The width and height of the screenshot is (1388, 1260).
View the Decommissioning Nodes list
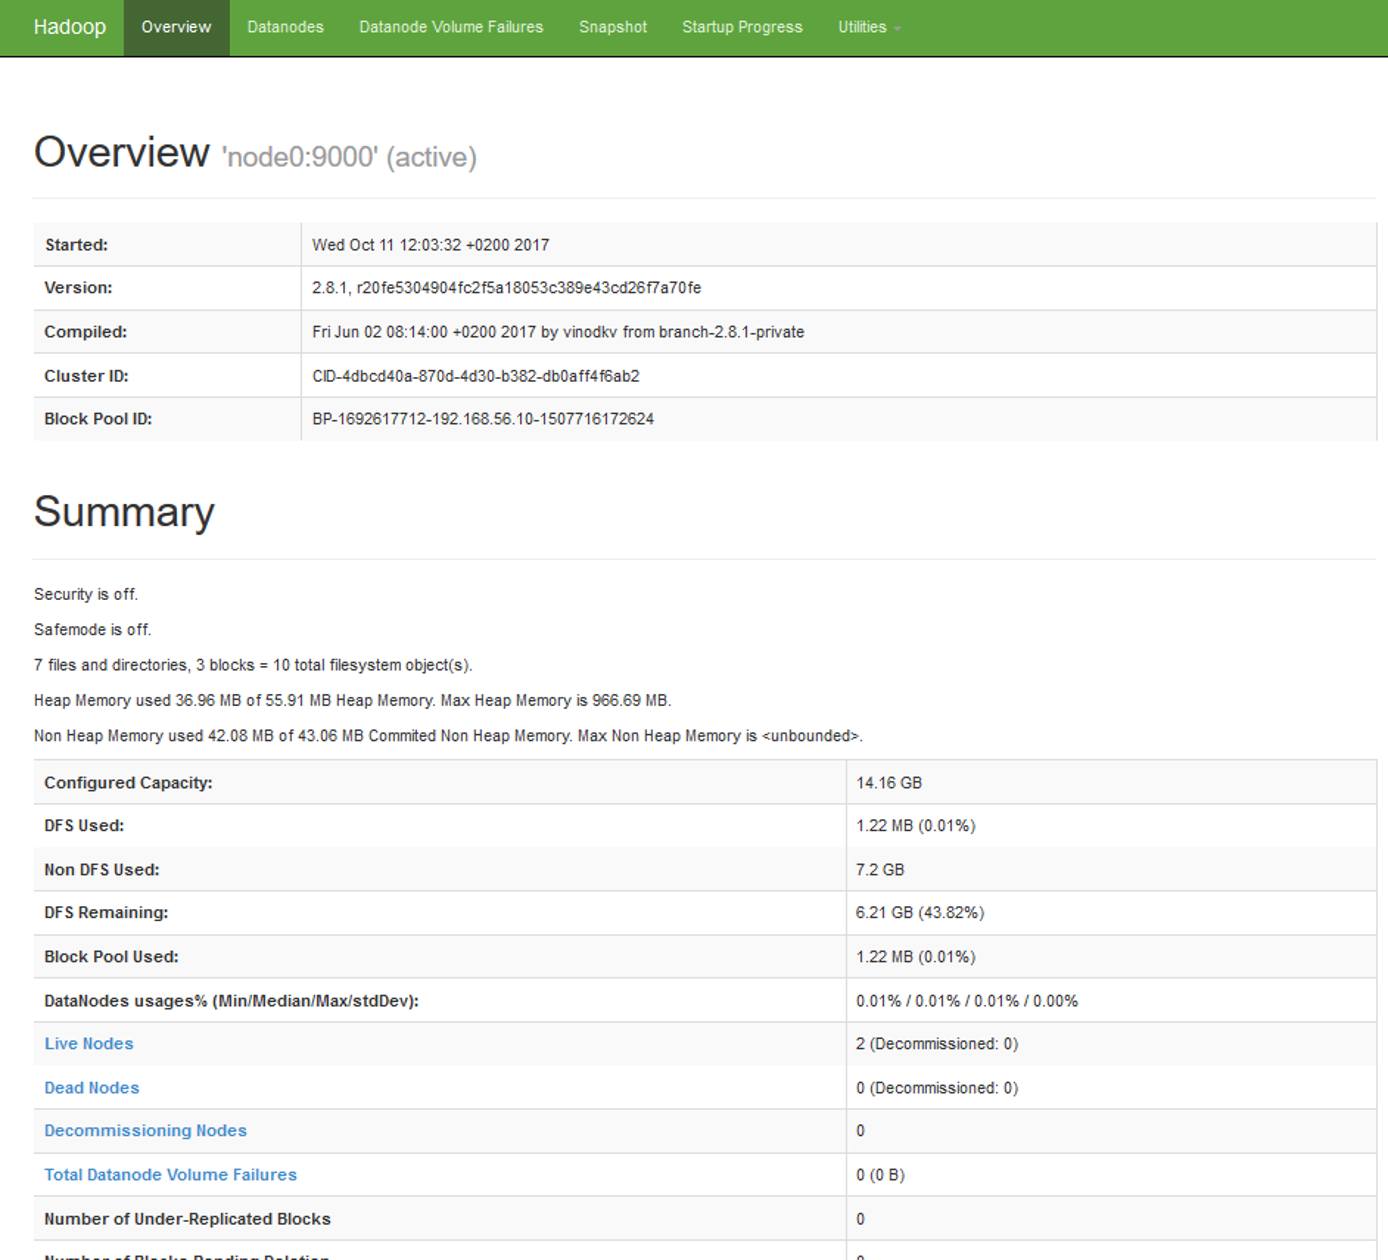point(146,1130)
